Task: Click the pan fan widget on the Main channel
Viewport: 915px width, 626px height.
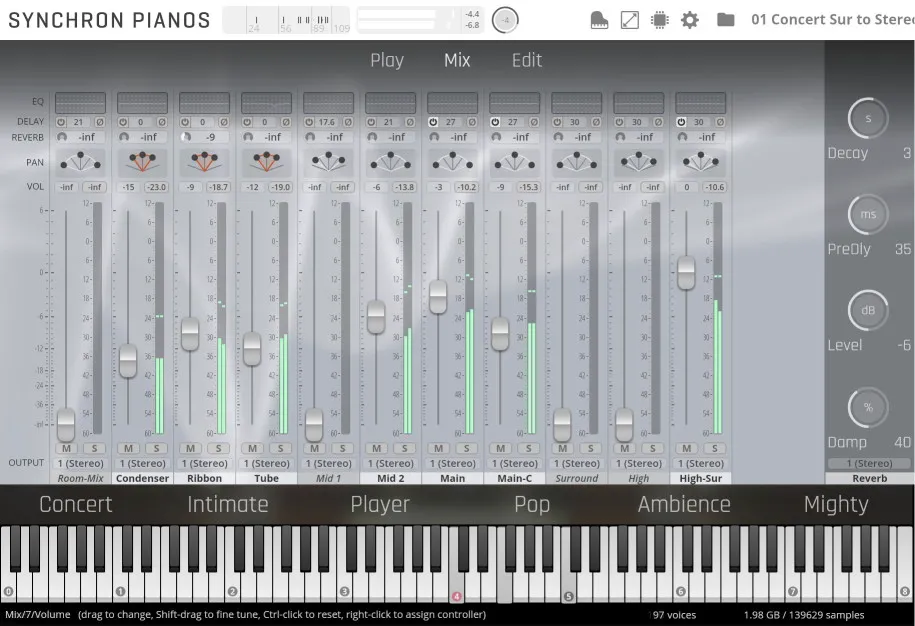Action: click(452, 162)
